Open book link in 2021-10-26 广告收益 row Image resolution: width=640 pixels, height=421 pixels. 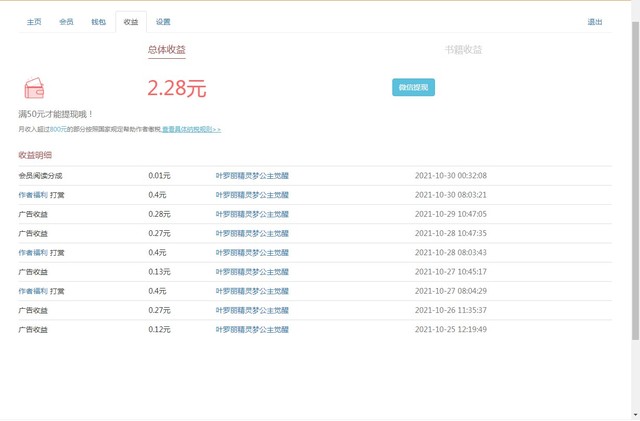point(252,310)
